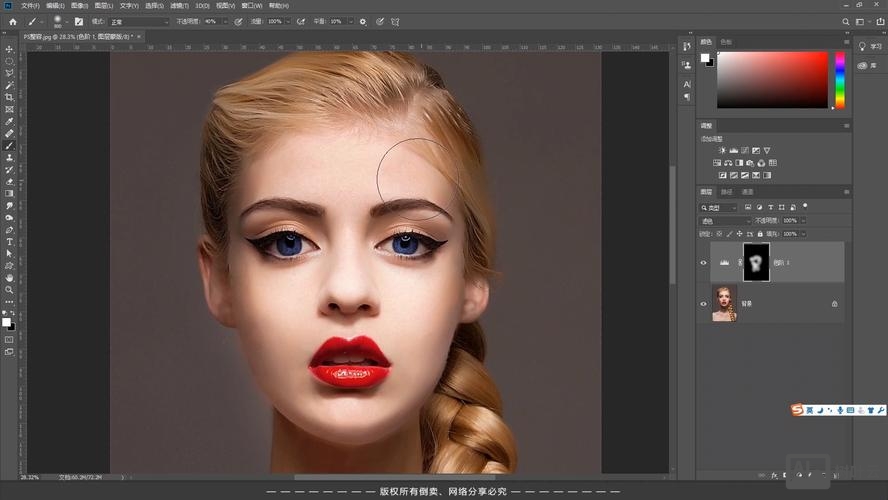This screenshot has width=888, height=500.
Task: Open brush settings gear in options bar
Action: (362, 21)
